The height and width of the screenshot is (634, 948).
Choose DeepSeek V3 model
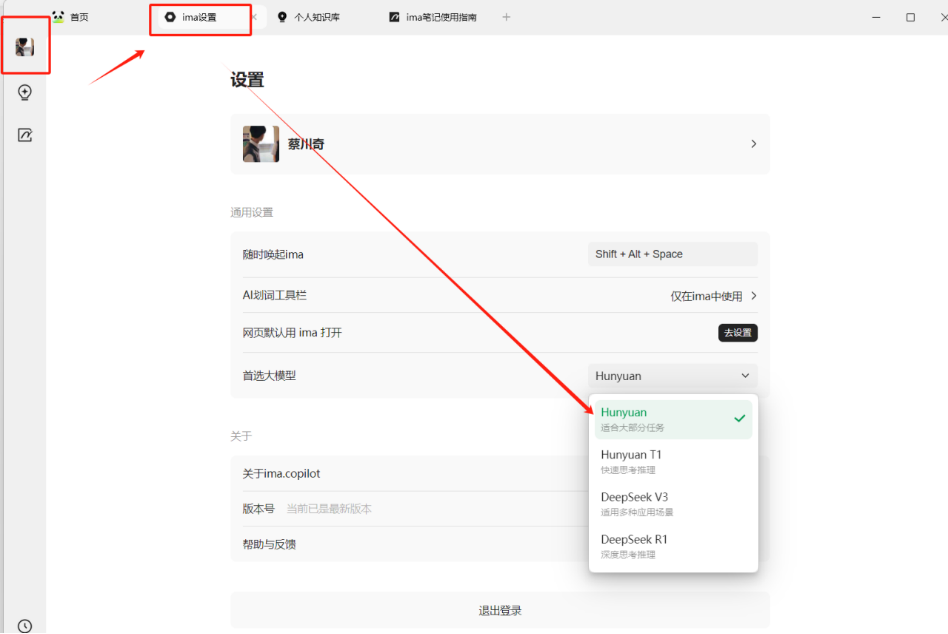tap(673, 503)
